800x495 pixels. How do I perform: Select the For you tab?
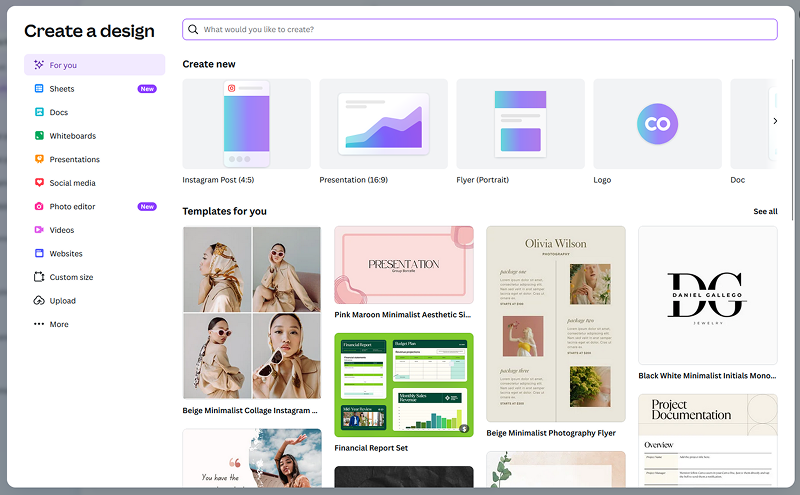[x=94, y=65]
